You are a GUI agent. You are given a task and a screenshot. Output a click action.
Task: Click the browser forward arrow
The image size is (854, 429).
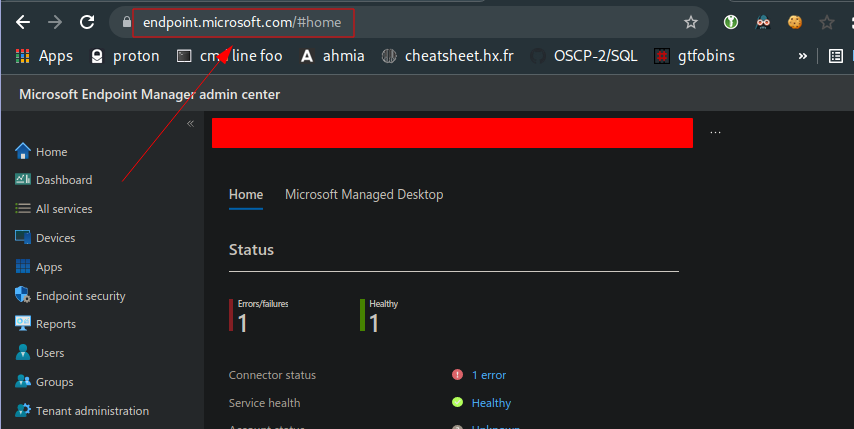click(x=55, y=22)
